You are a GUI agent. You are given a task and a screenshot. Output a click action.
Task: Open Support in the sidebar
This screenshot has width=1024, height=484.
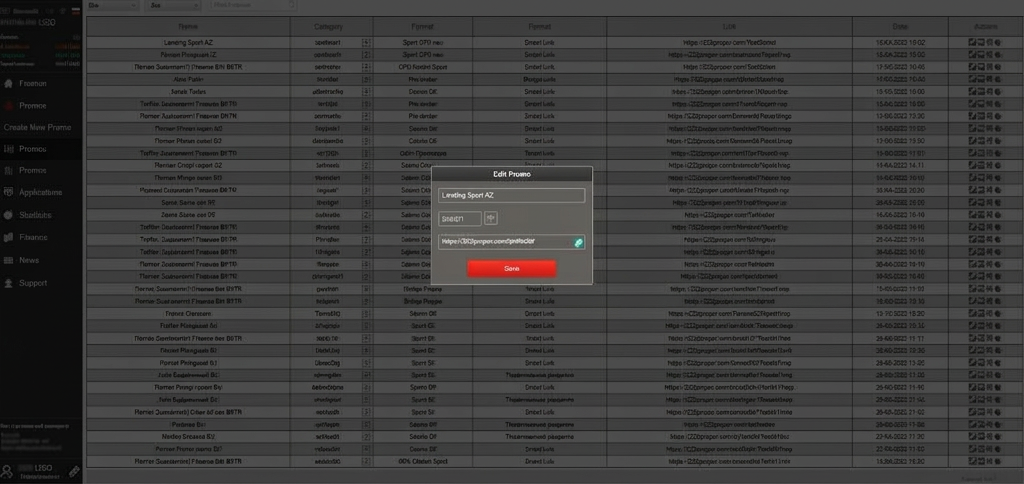[33, 283]
